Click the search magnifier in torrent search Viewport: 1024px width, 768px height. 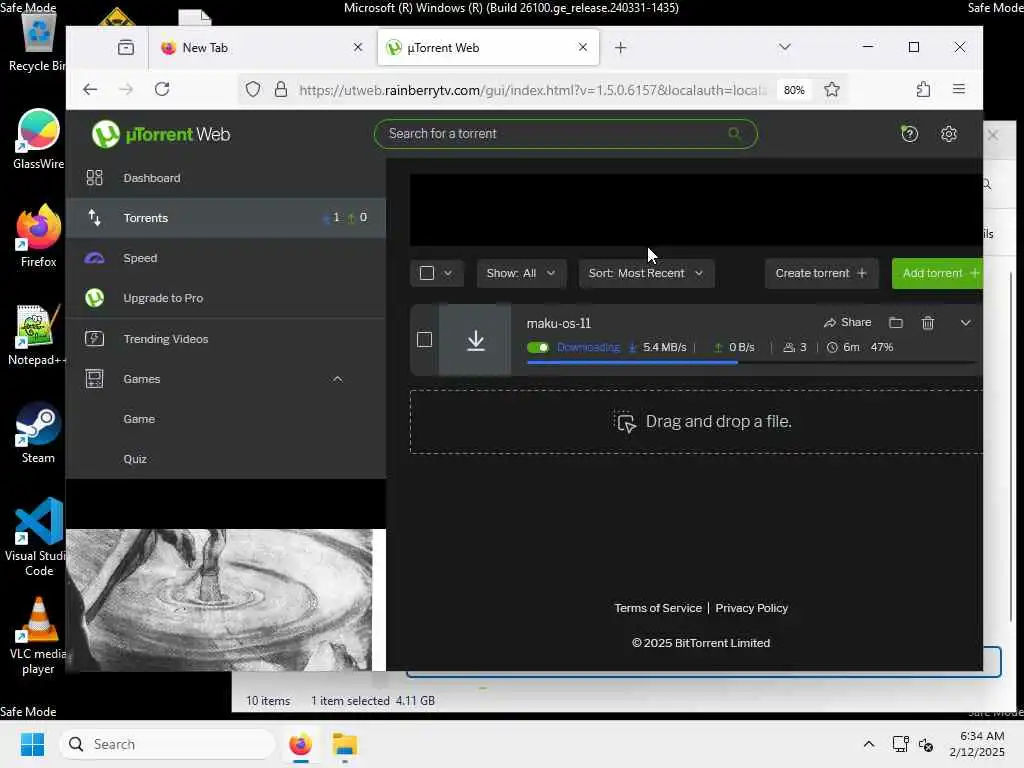point(735,133)
